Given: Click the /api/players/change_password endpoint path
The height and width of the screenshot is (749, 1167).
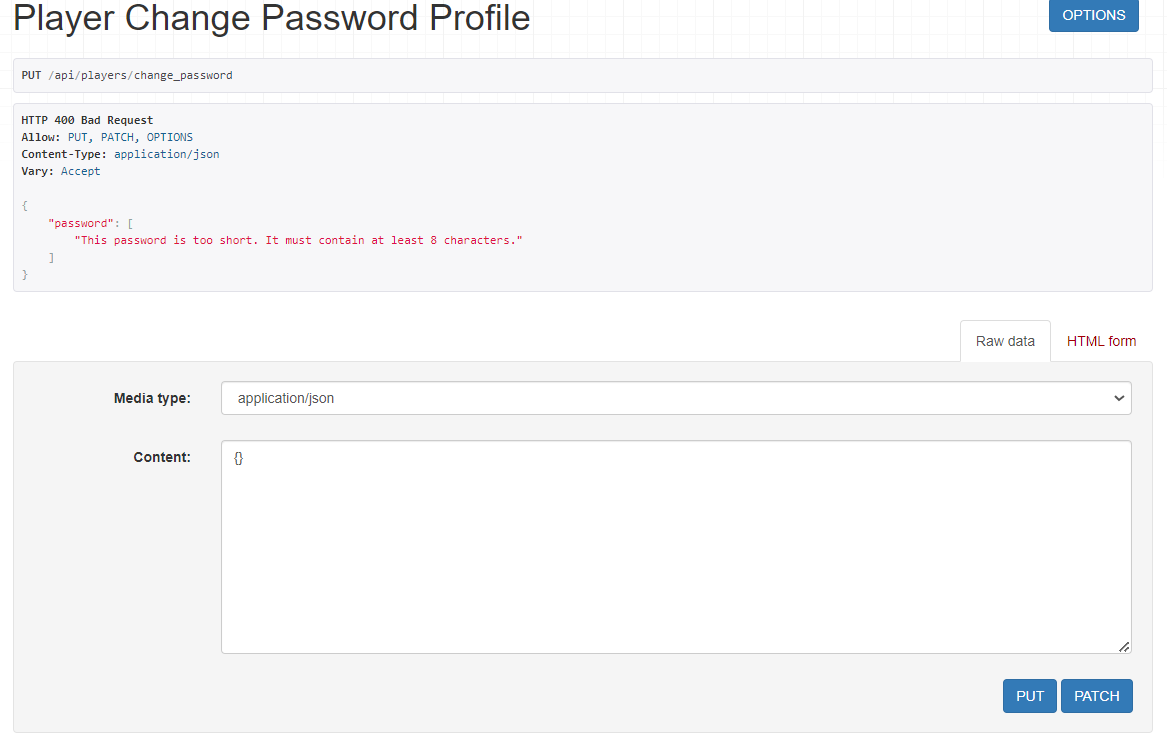Looking at the screenshot, I should click(x=140, y=75).
